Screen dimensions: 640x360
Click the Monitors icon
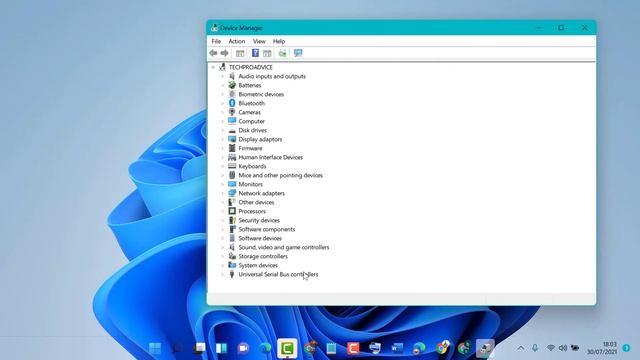[x=232, y=184]
